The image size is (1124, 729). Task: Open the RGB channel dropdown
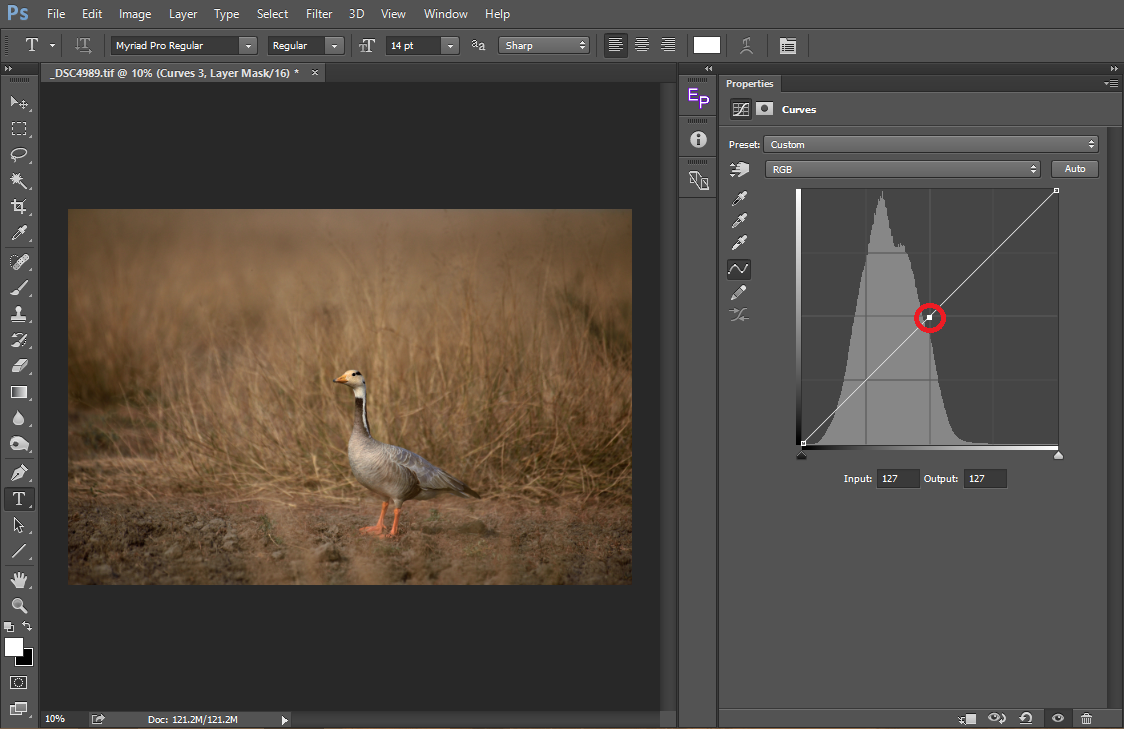[x=902, y=170]
